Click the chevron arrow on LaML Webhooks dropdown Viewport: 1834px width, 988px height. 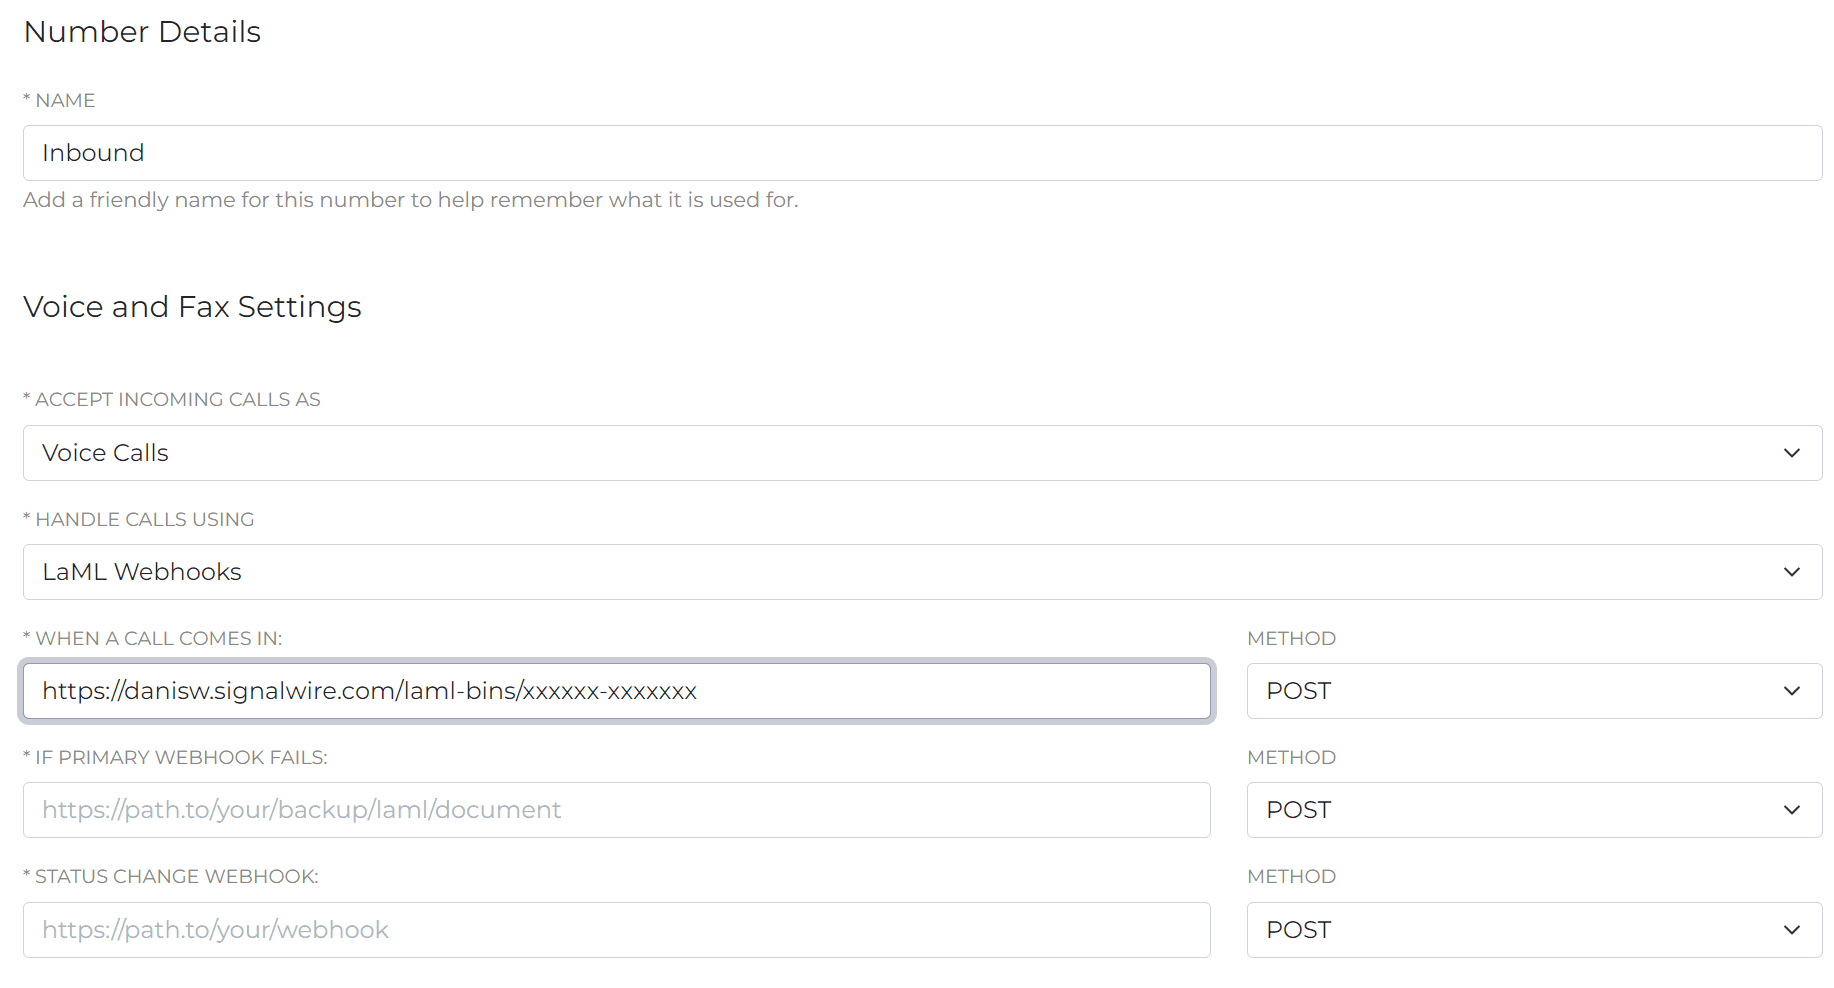[x=1791, y=572]
